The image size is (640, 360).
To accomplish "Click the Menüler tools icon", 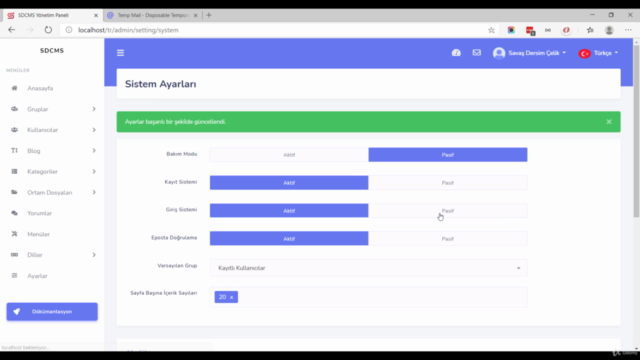I will (14, 234).
